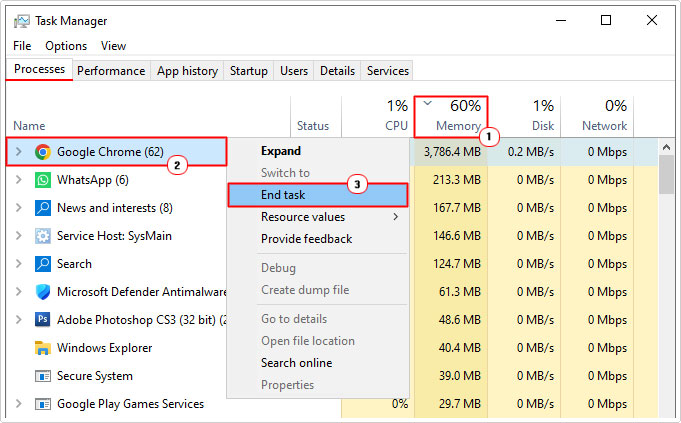Image resolution: width=681 pixels, height=423 pixels.
Task: Click the Service Host: SysMain gear icon
Action: tap(43, 236)
